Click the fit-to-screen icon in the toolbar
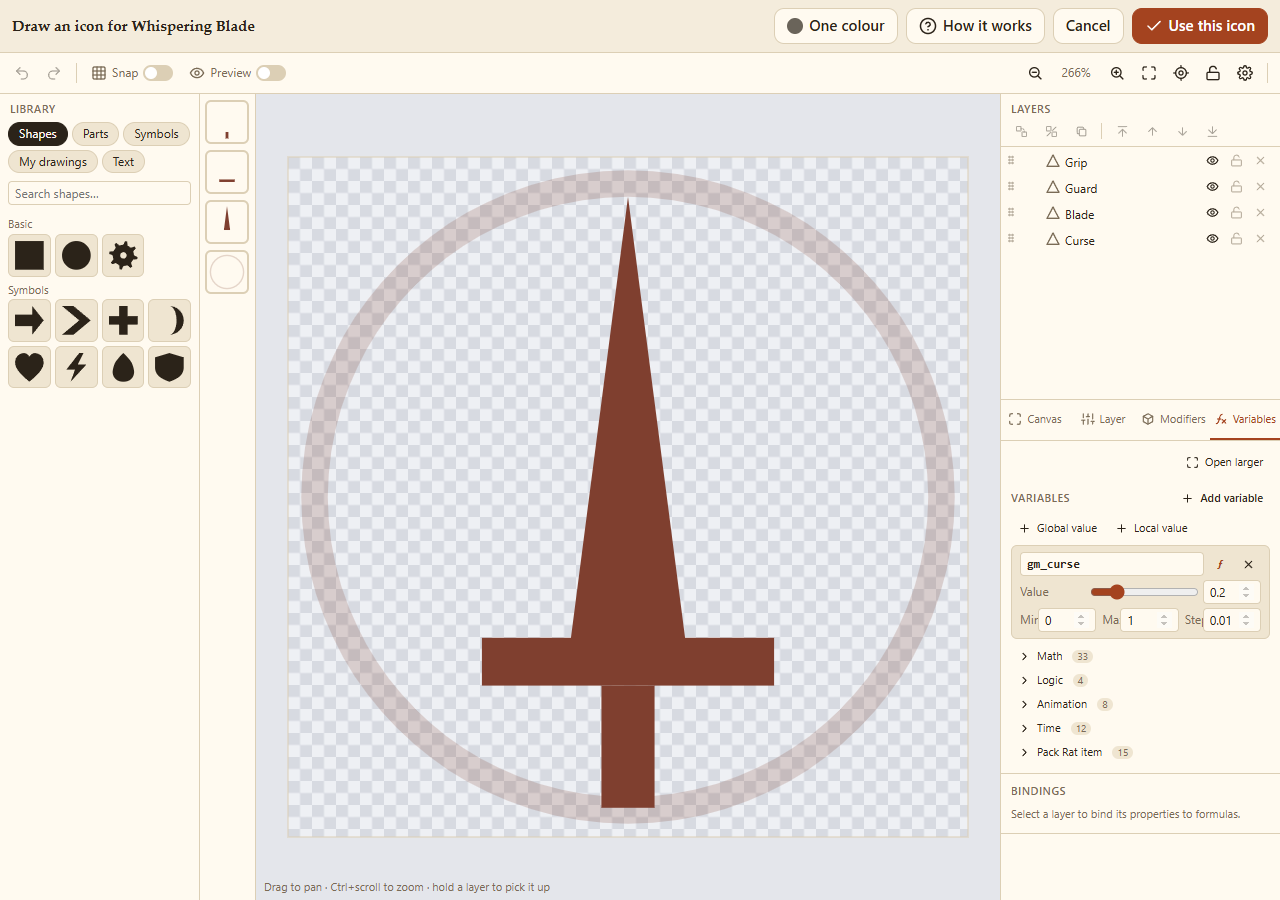The image size is (1280, 900). pos(1149,73)
